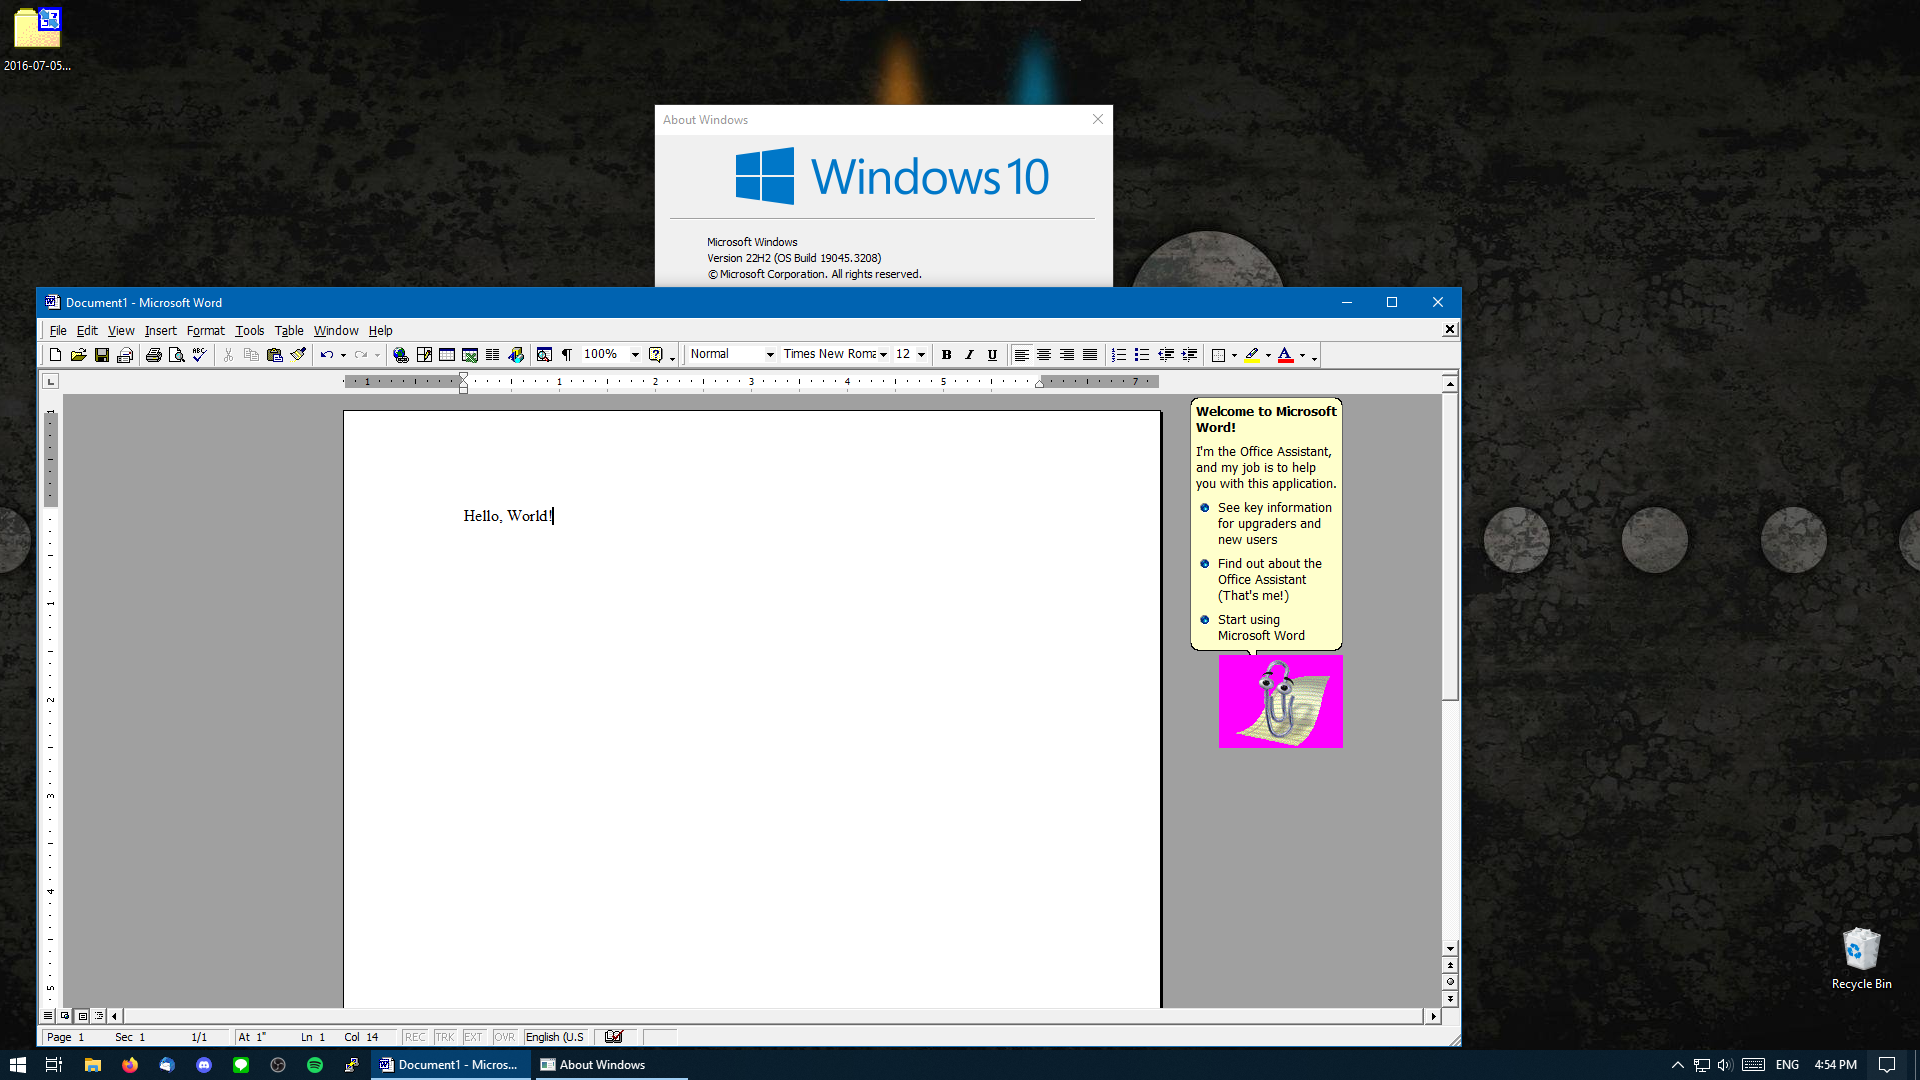Insert Hyperlink using globe icon
The height and width of the screenshot is (1080, 1920).
pos(400,355)
